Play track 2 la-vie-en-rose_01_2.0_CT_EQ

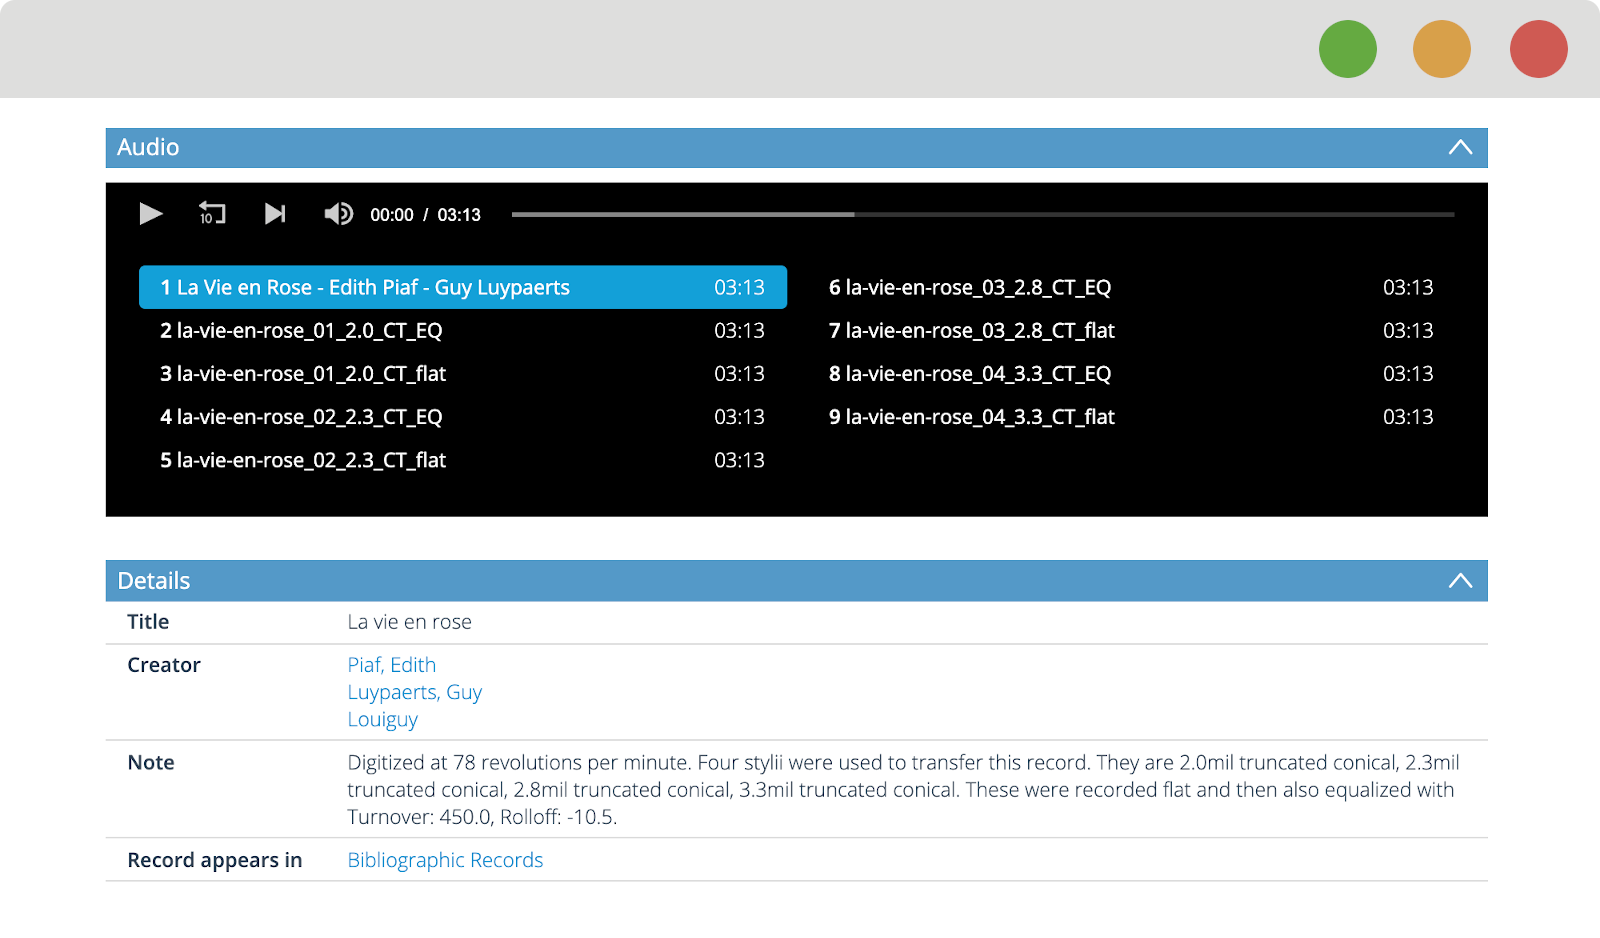[463, 331]
